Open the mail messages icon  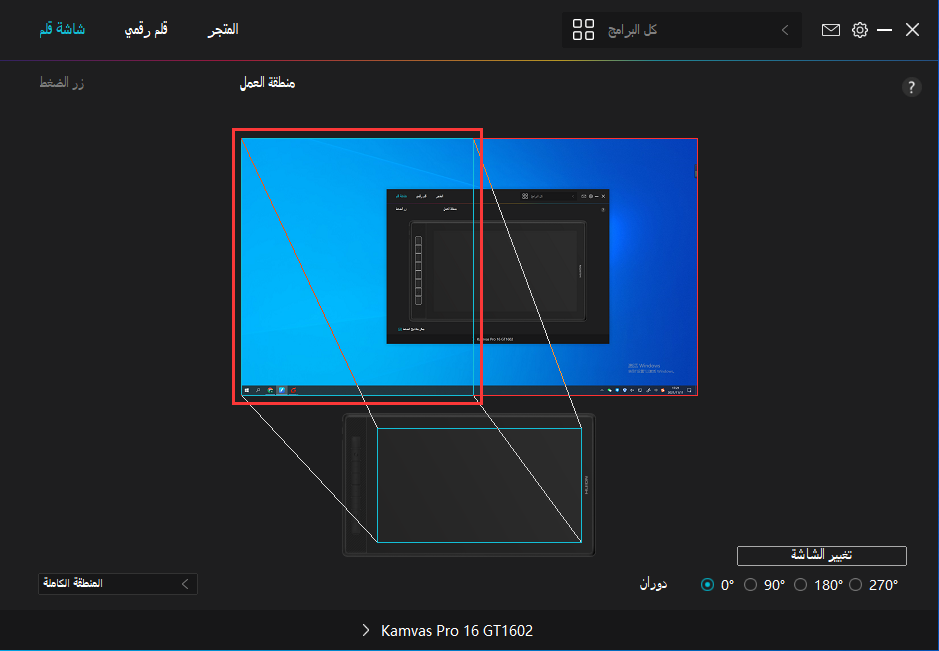[830, 30]
